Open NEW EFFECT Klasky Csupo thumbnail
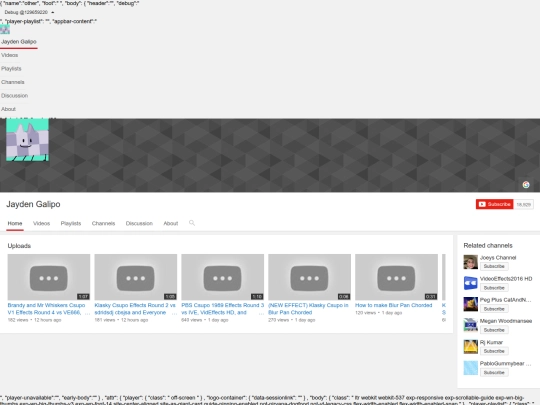The image size is (540, 405). 309,277
